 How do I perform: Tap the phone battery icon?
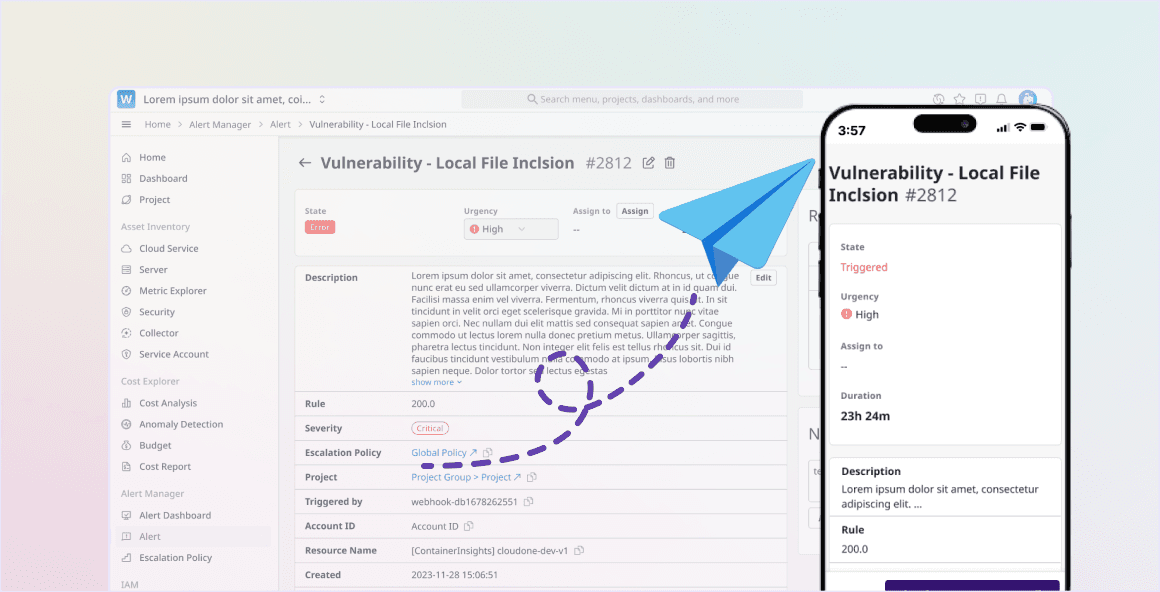[1039, 127]
